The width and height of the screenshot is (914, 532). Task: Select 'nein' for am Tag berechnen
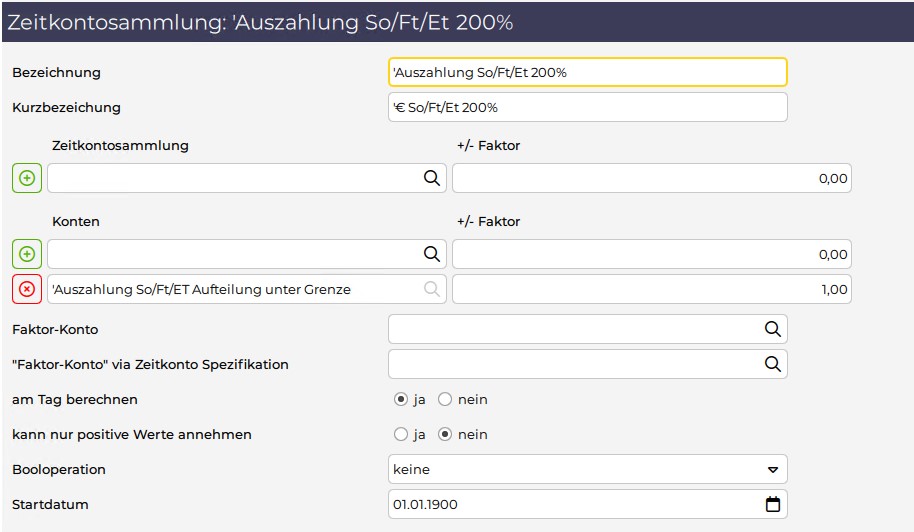[445, 399]
